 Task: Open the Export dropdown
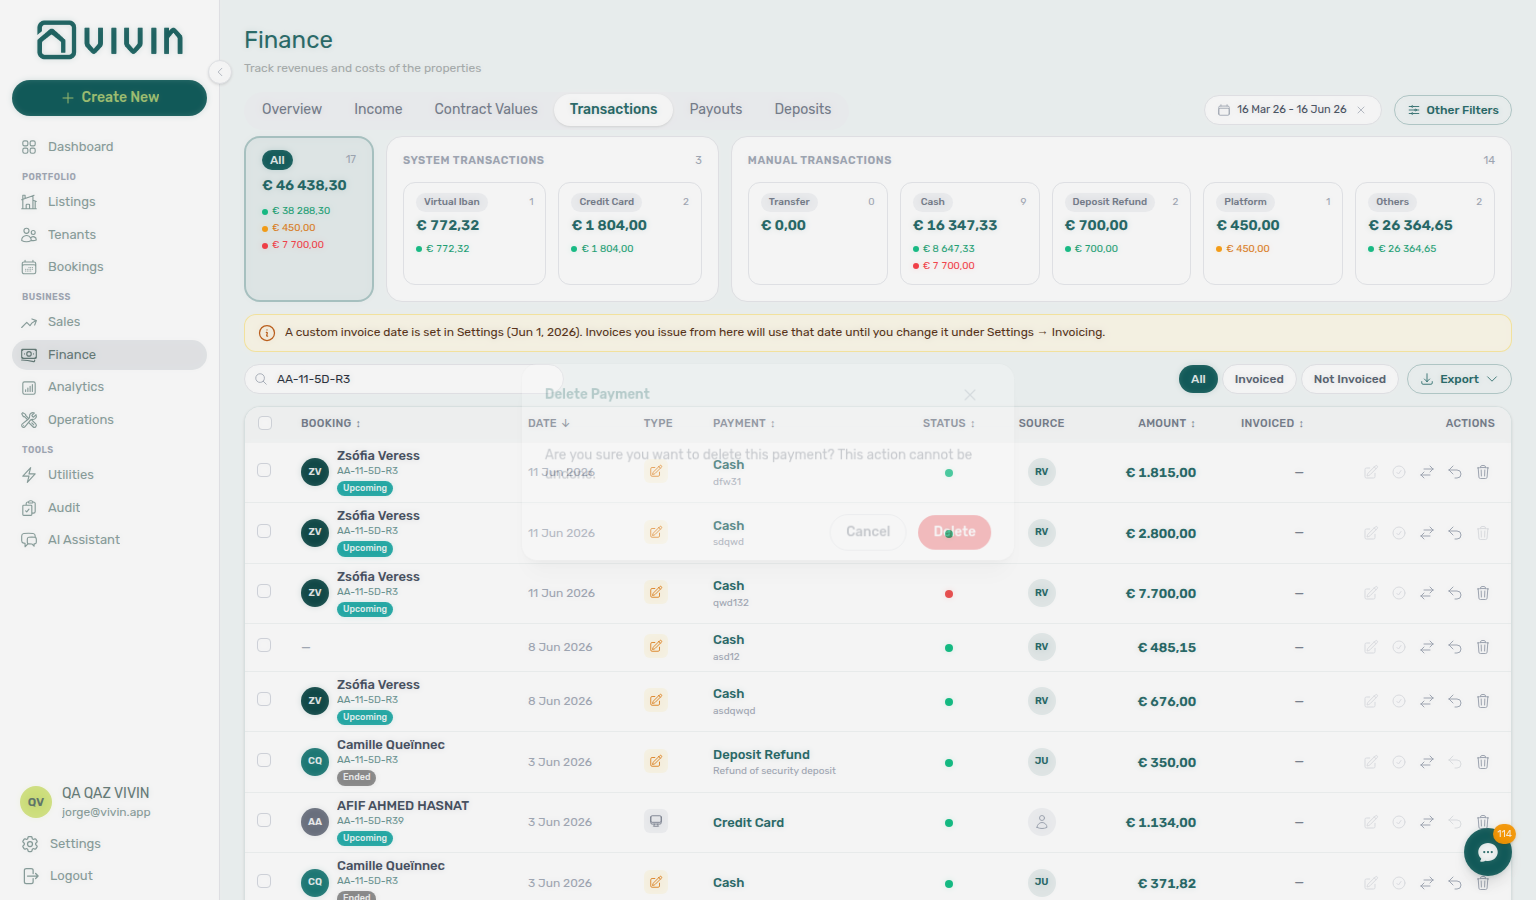[x=1459, y=379]
